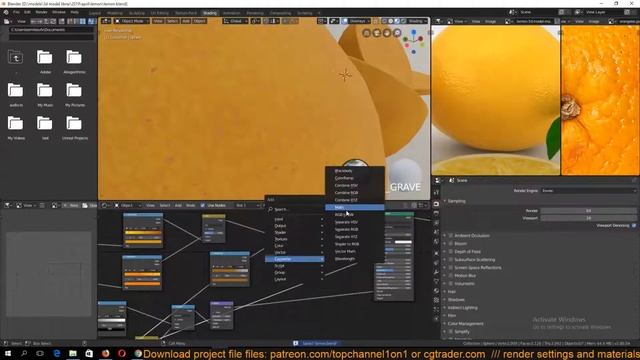The height and width of the screenshot is (360, 640).
Task: Click the file path field in file browser
Action: pyautogui.click(x=51, y=30)
